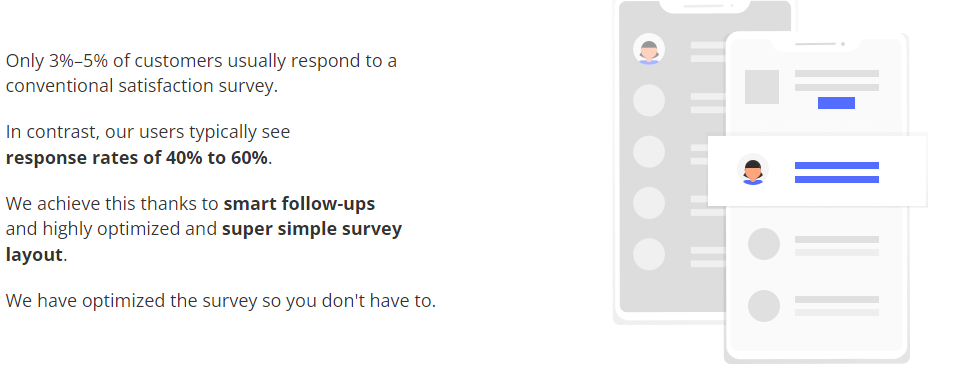Click the upper gray circle placeholder on the front phone

(x=764, y=244)
